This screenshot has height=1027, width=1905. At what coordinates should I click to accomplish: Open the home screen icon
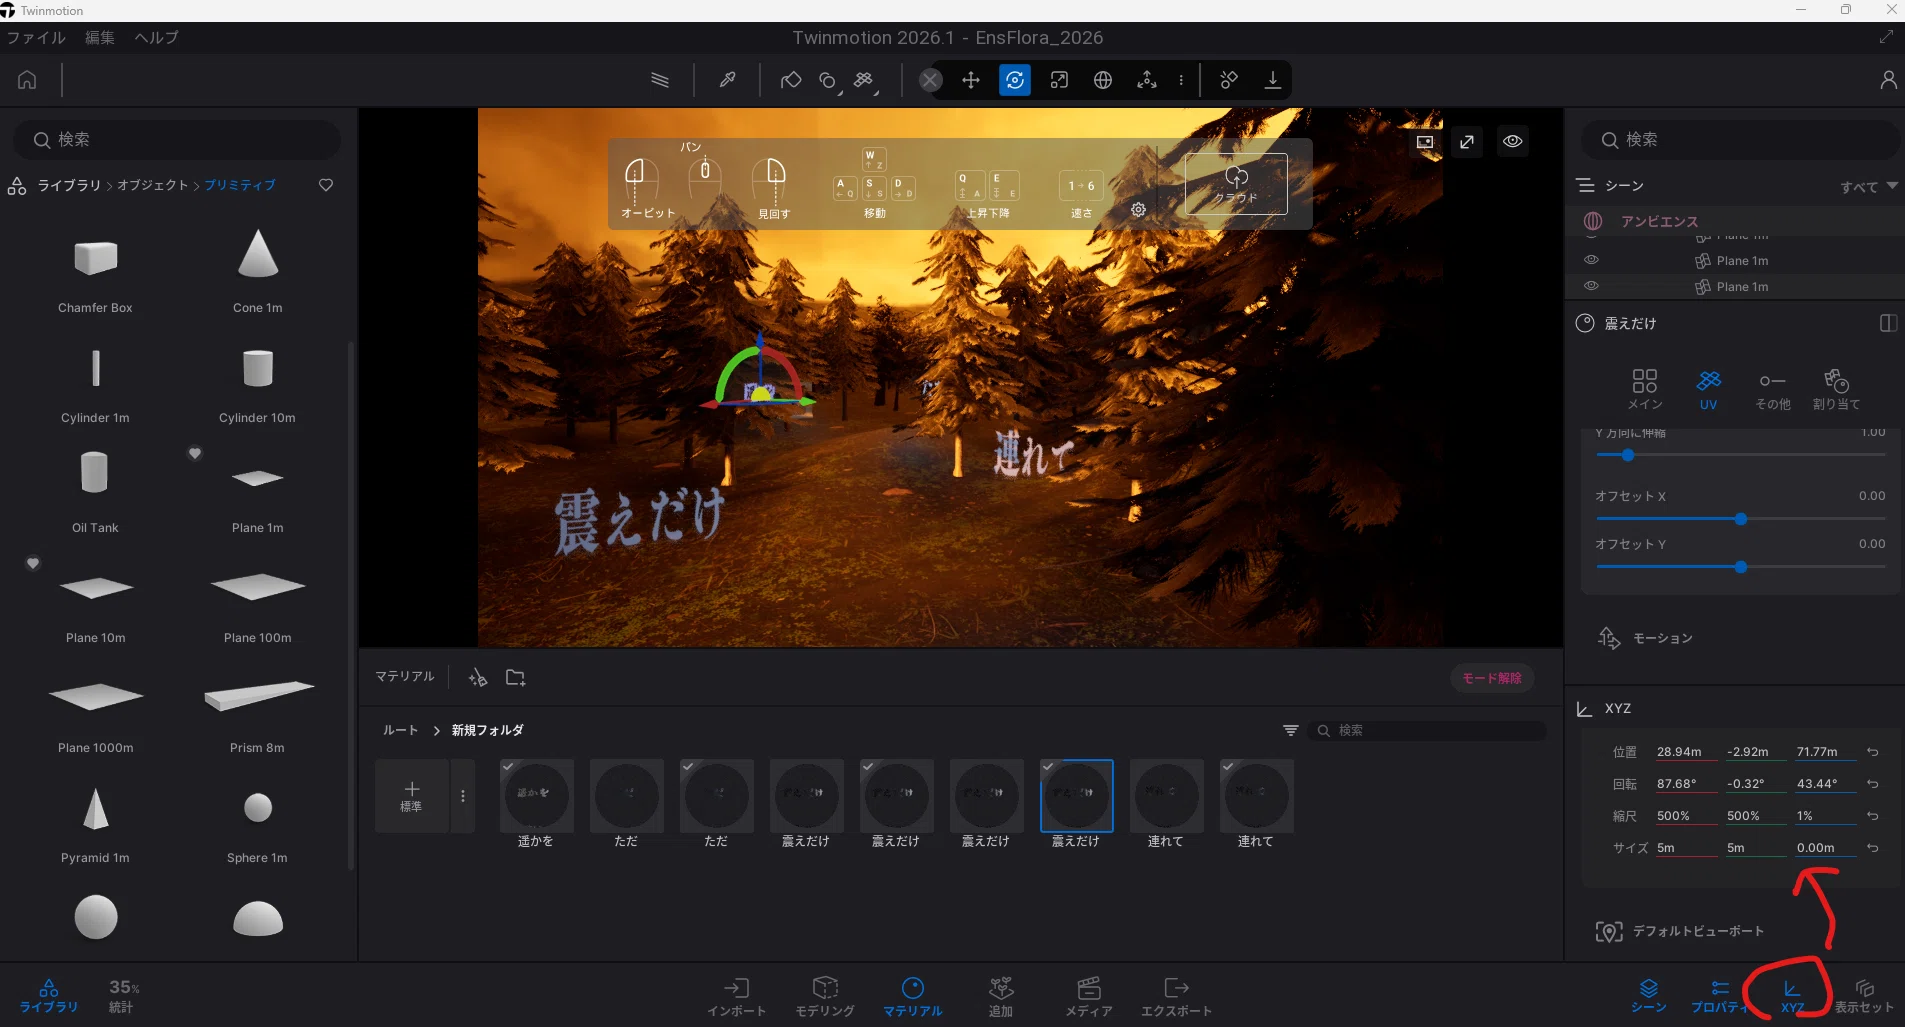pyautogui.click(x=27, y=80)
